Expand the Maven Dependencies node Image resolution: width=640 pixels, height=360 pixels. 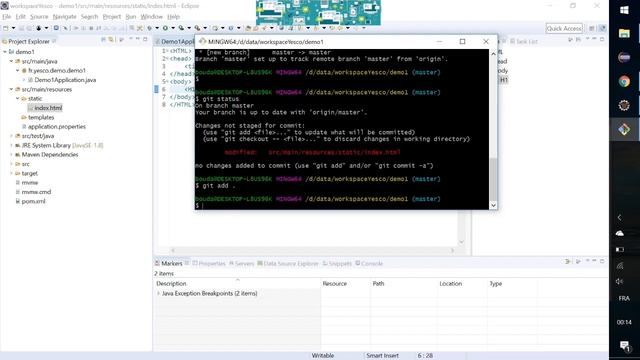(11, 155)
